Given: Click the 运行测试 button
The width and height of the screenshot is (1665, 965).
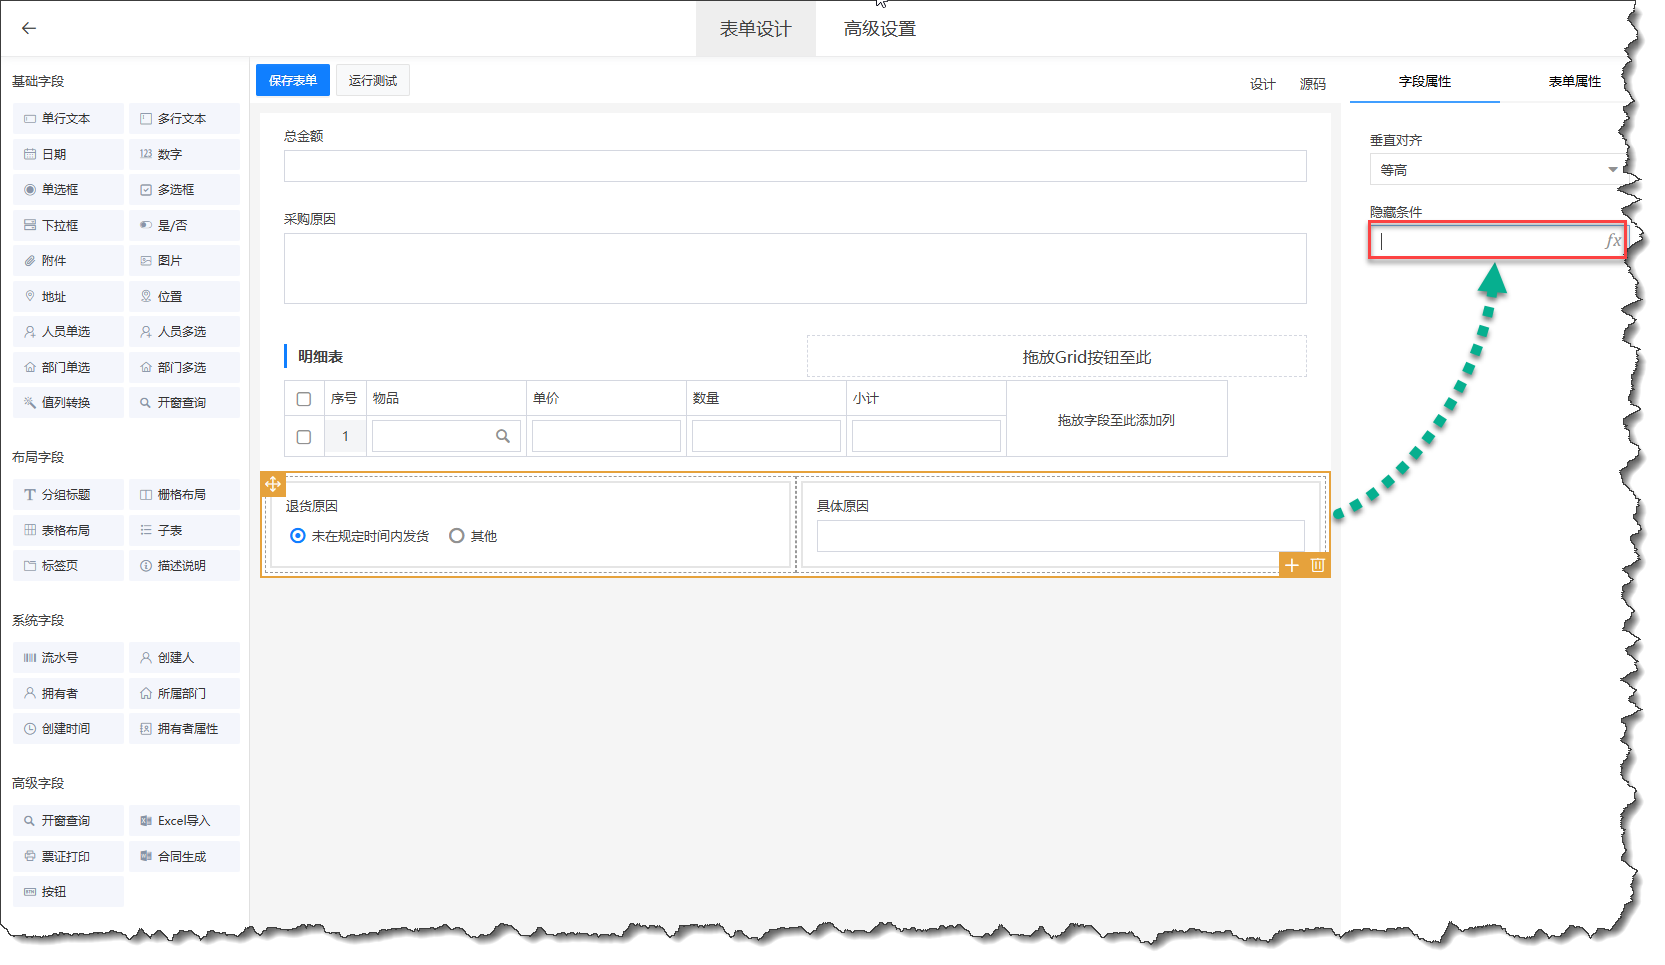Looking at the screenshot, I should [373, 80].
